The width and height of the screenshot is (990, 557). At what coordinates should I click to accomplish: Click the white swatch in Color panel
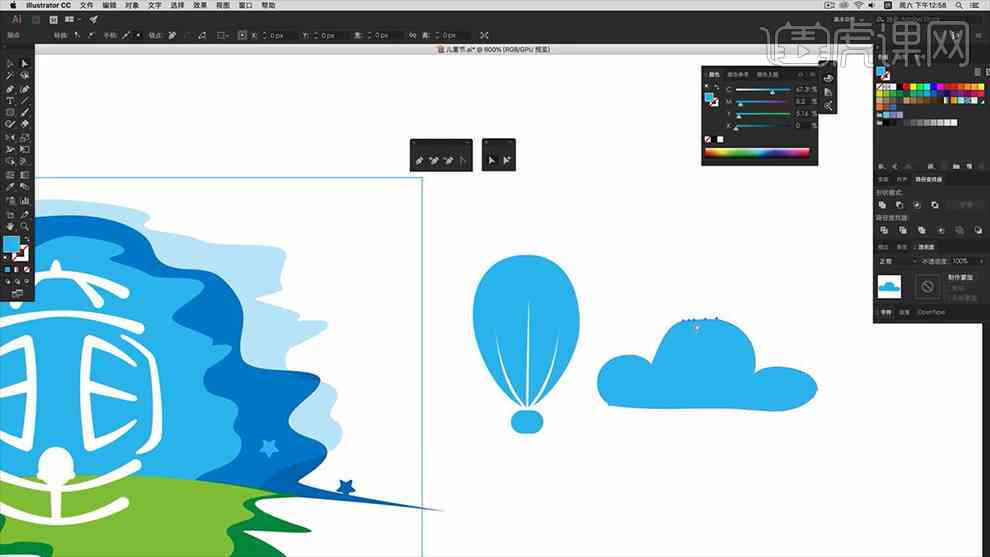[720, 140]
